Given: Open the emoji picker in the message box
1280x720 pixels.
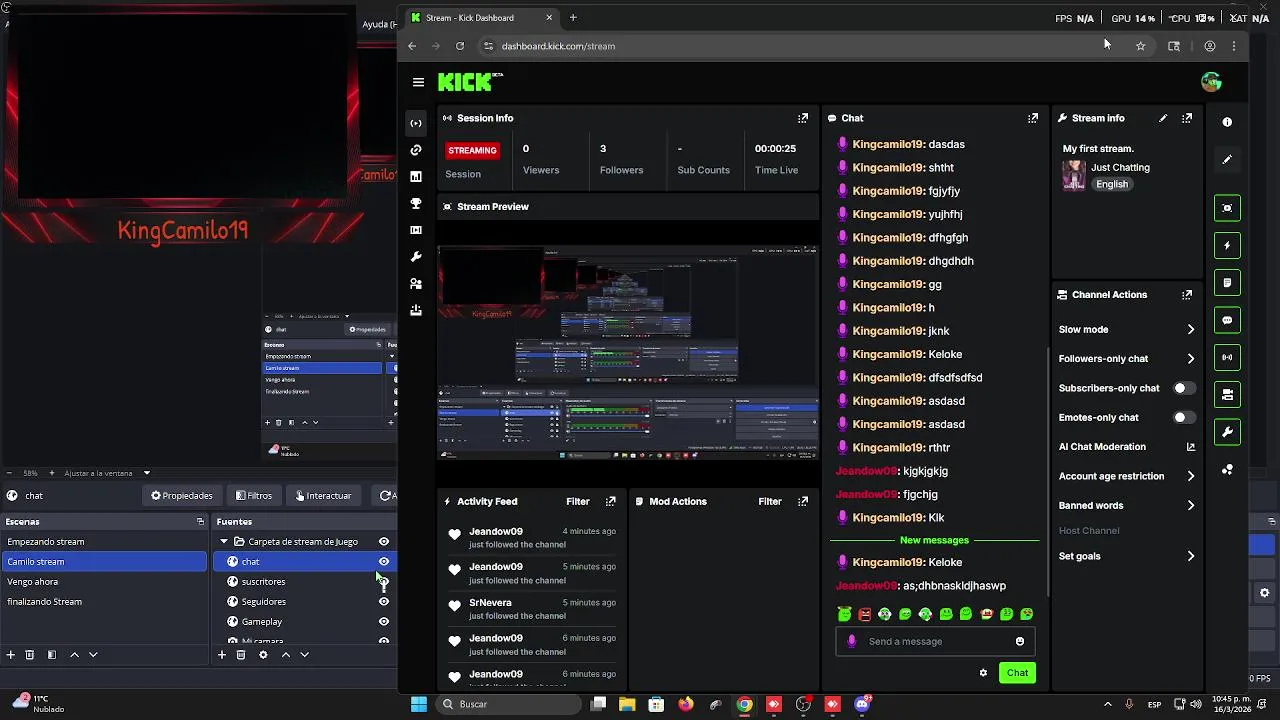Looking at the screenshot, I should click(x=1020, y=642).
